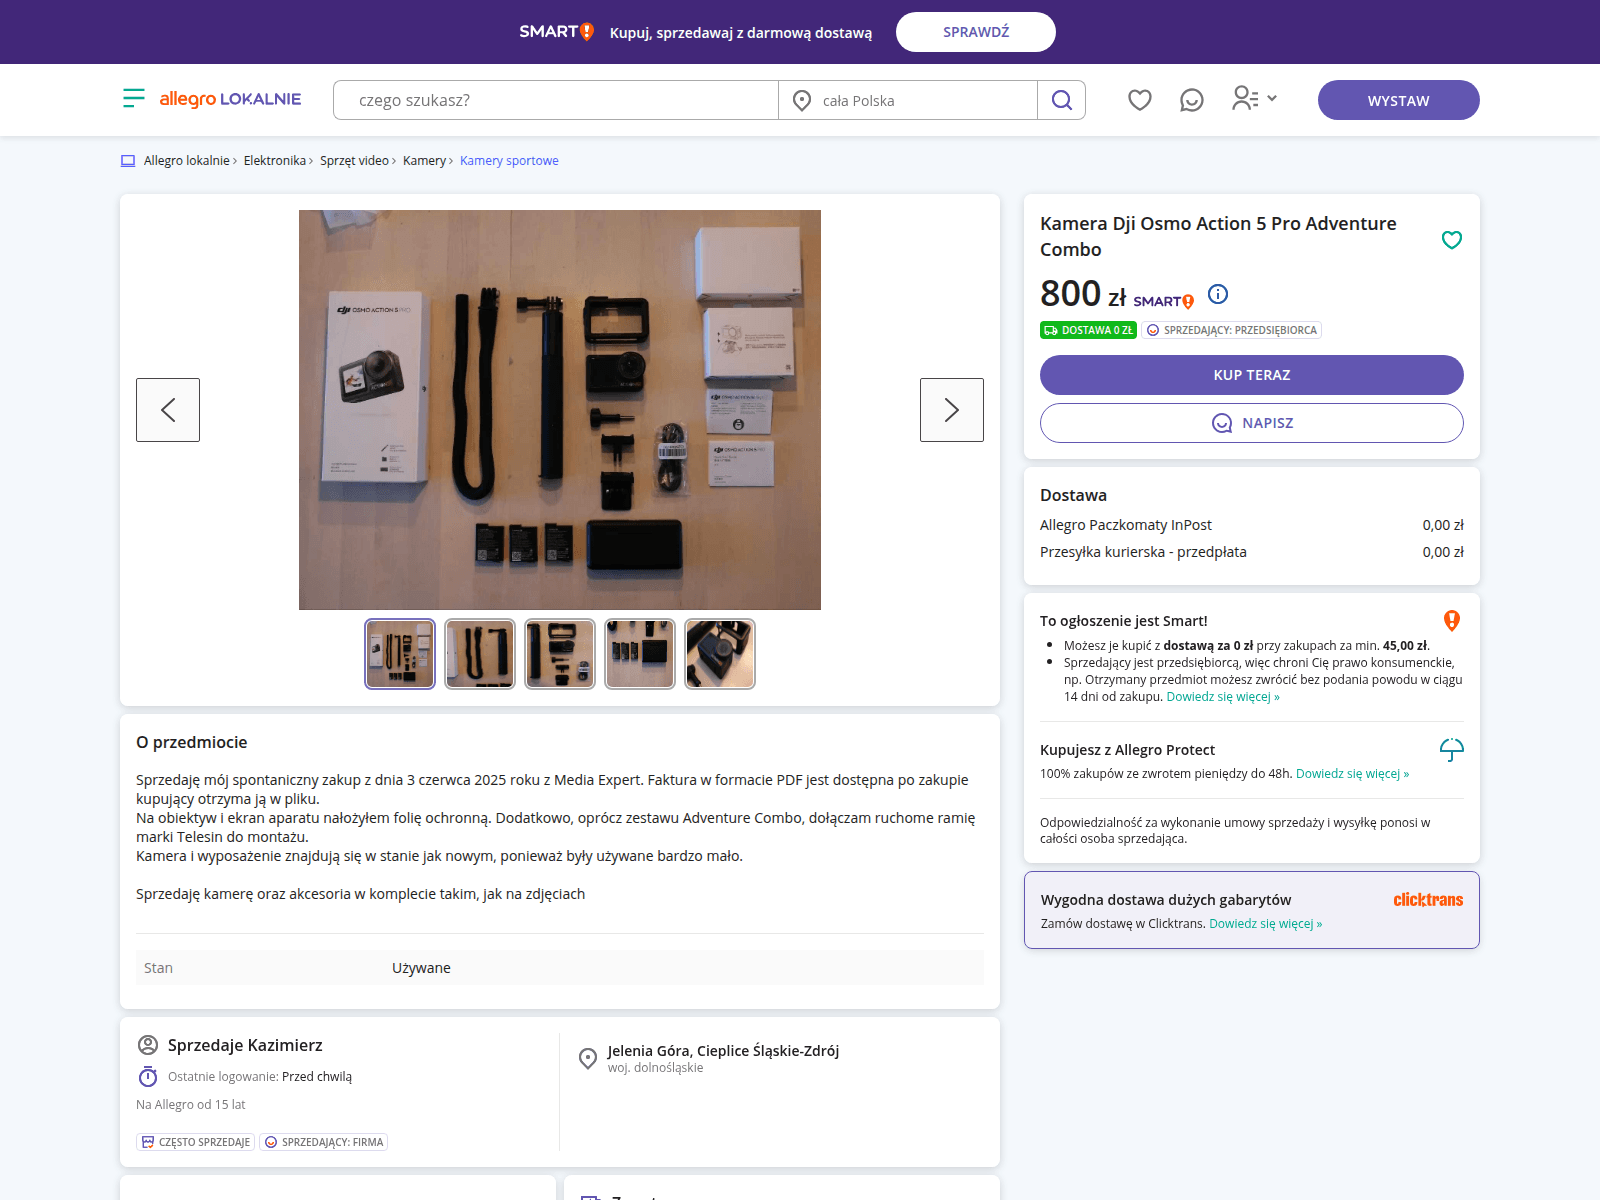Select the fifth photo thumbnail
The image size is (1600, 1200).
tap(719, 654)
